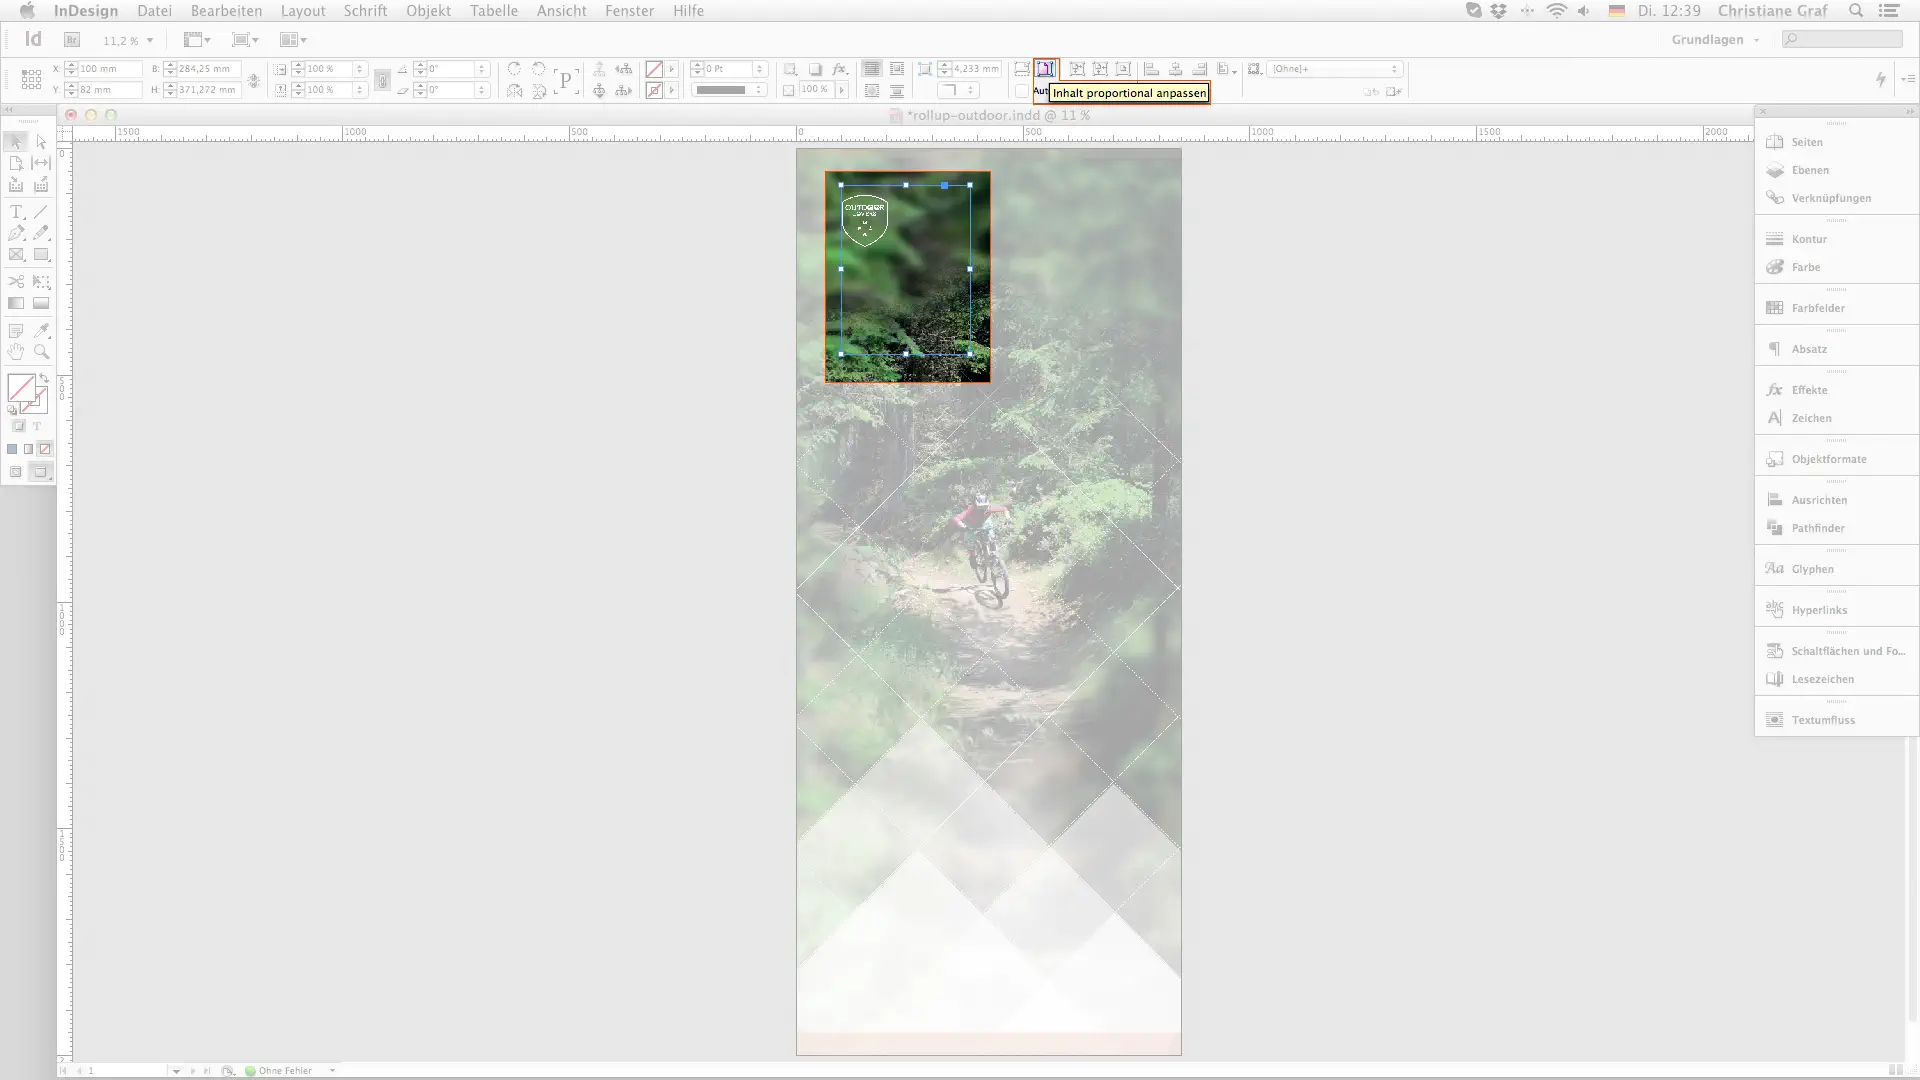The image size is (1920, 1080).
Task: Select the Rectangle Frame tool
Action: coord(16,255)
